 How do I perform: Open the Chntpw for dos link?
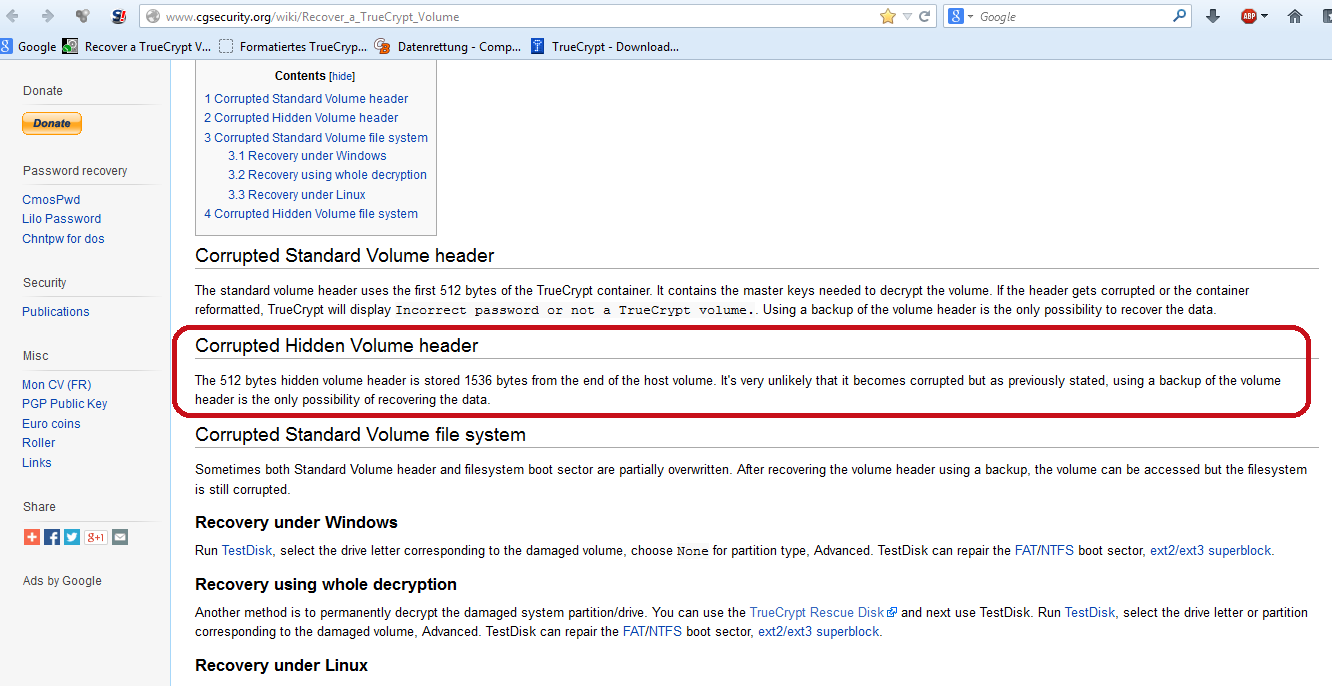point(63,239)
